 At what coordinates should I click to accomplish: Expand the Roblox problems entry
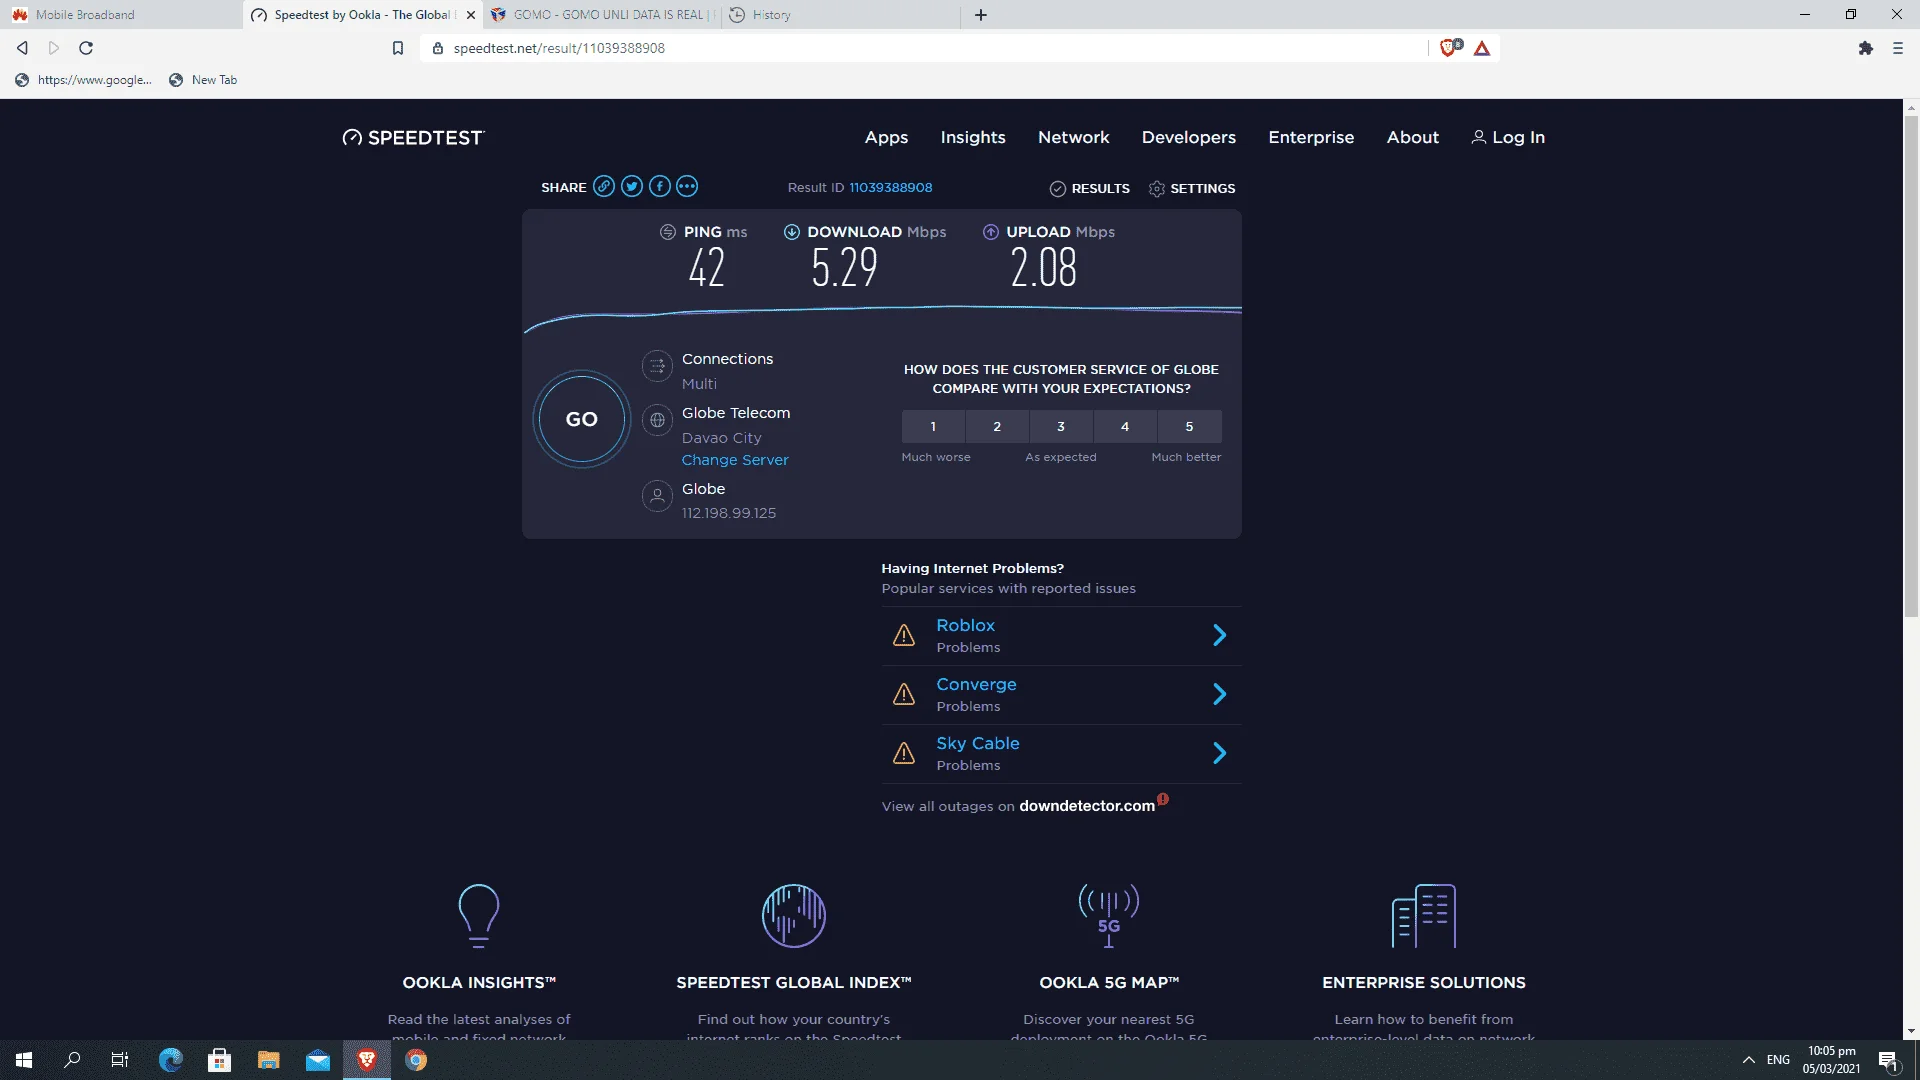coord(1219,636)
